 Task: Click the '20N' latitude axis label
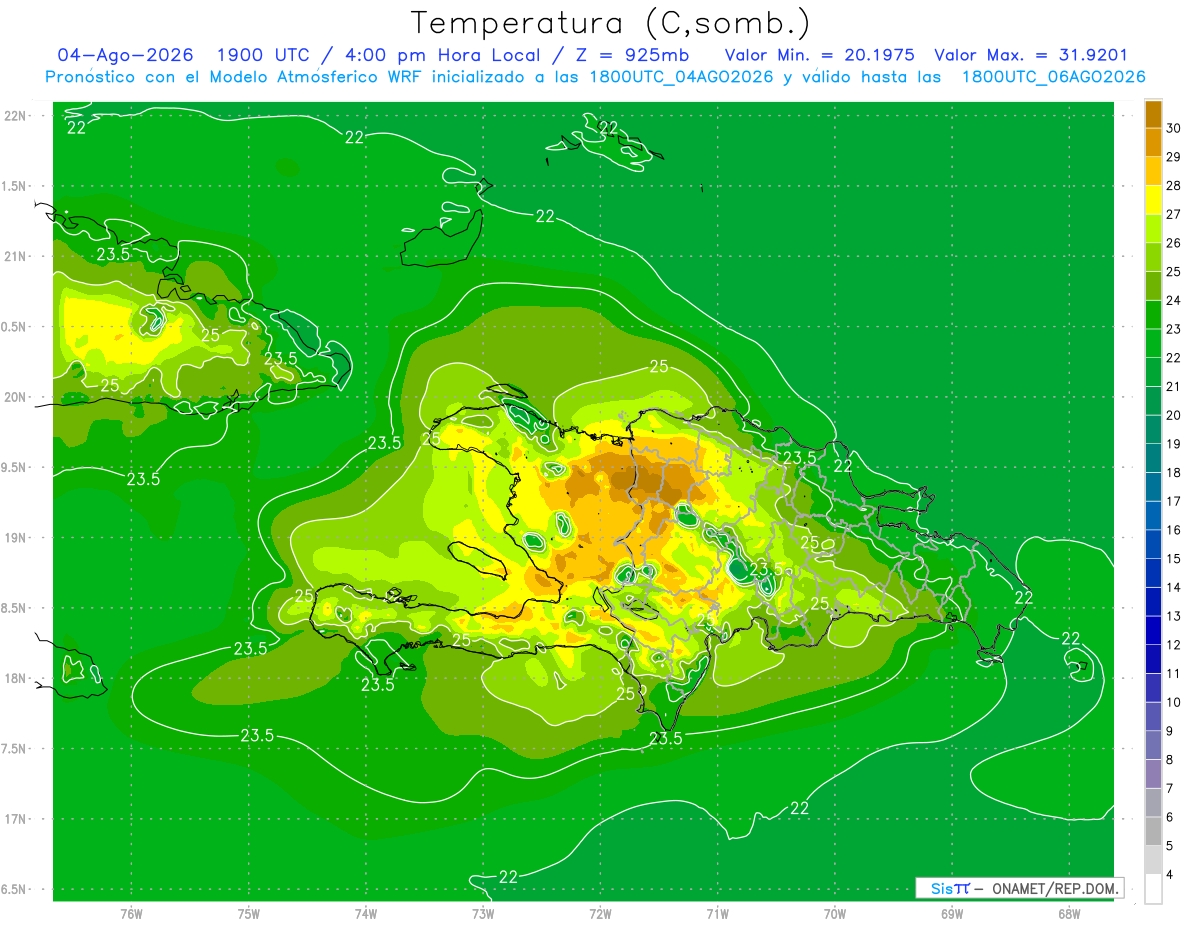[17, 398]
